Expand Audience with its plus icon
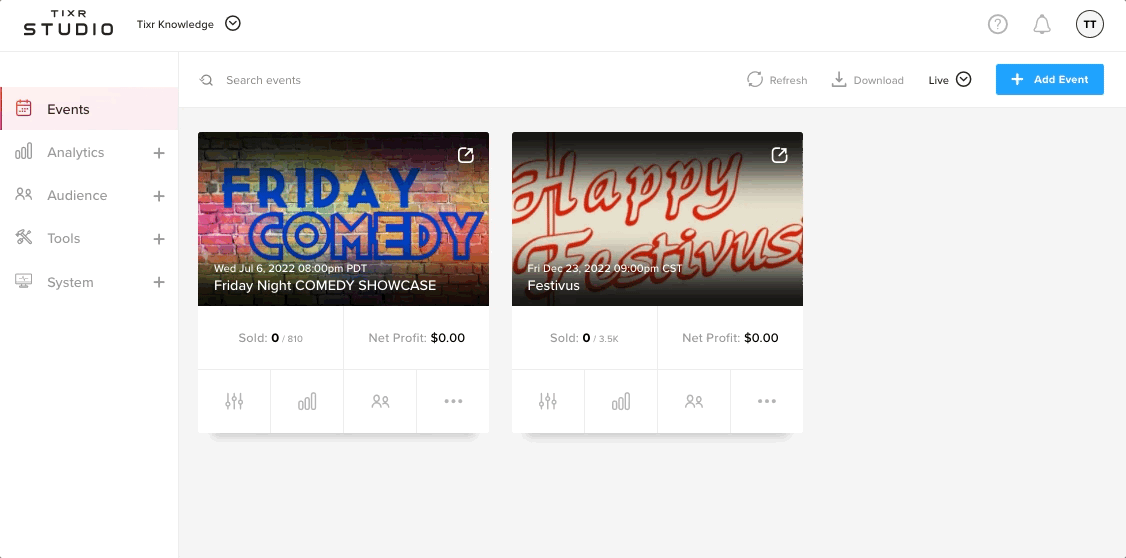Screen dimensions: 1126x558 (159, 196)
